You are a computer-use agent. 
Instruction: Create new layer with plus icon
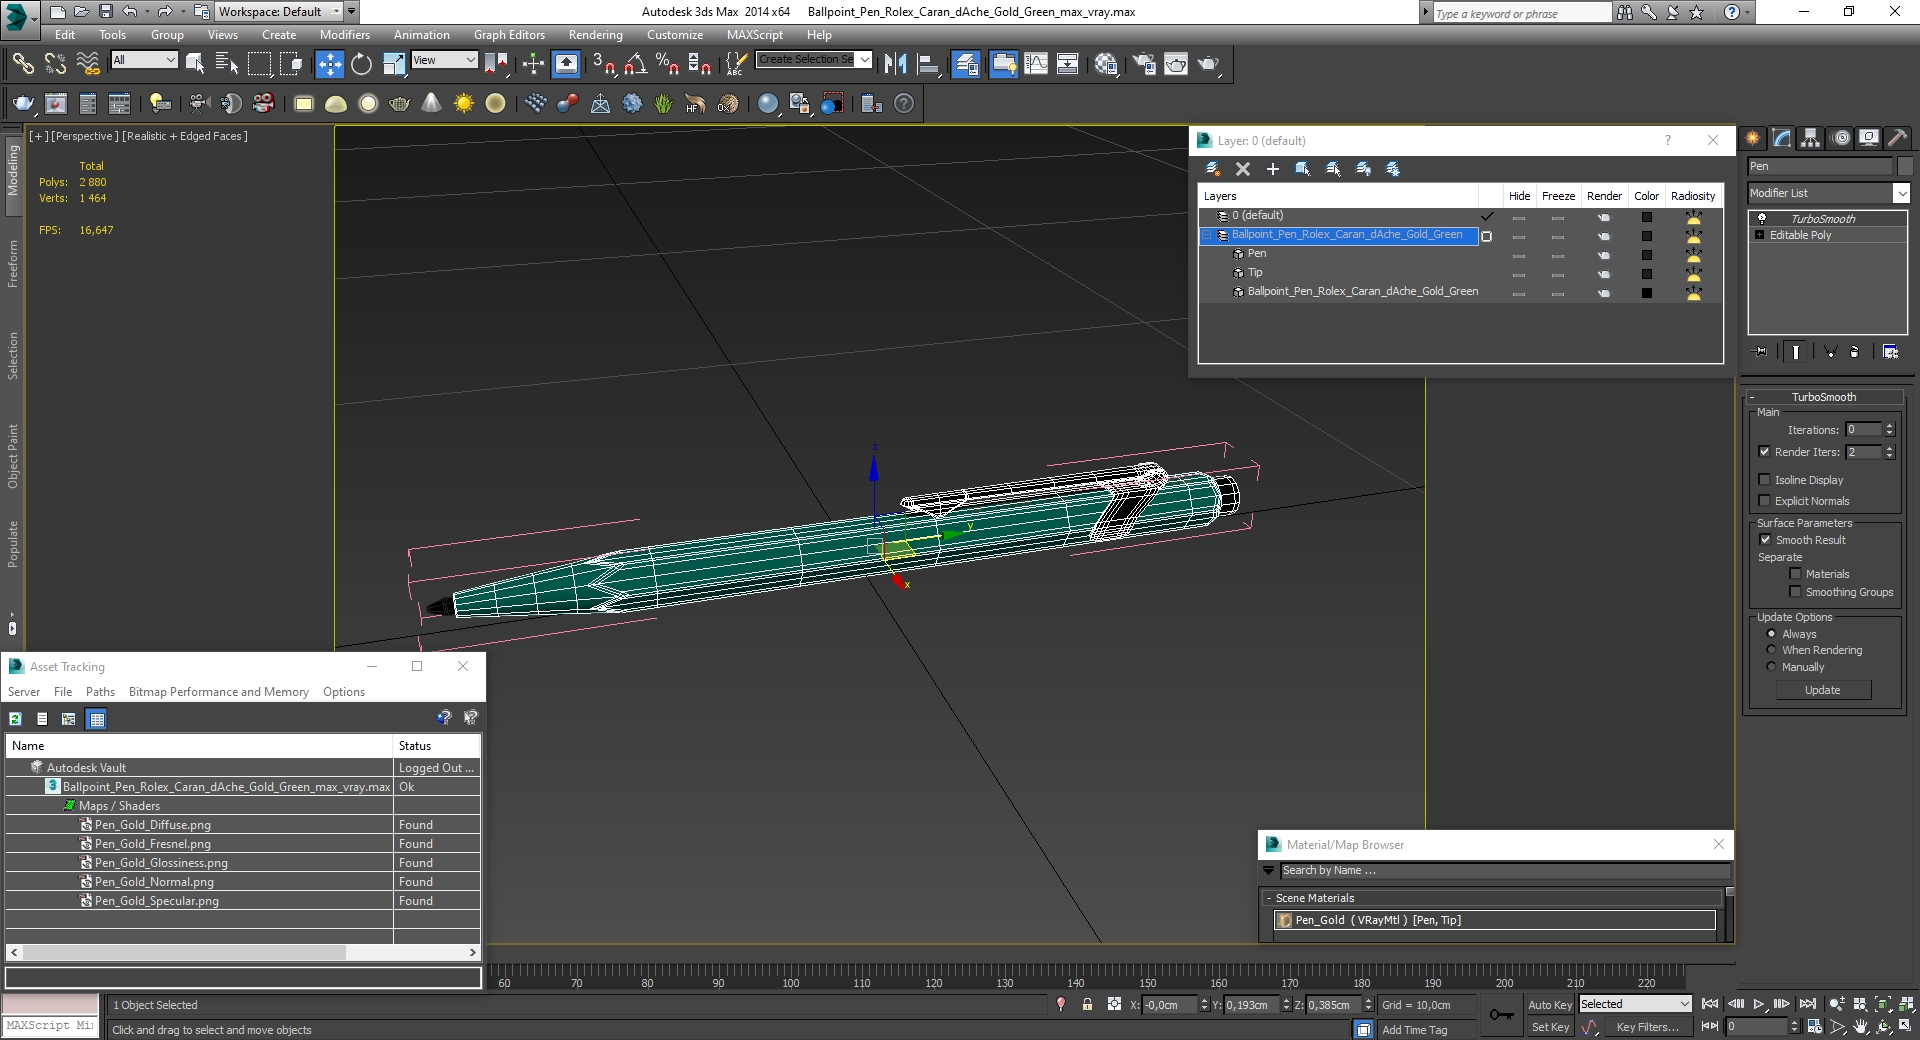click(x=1272, y=169)
